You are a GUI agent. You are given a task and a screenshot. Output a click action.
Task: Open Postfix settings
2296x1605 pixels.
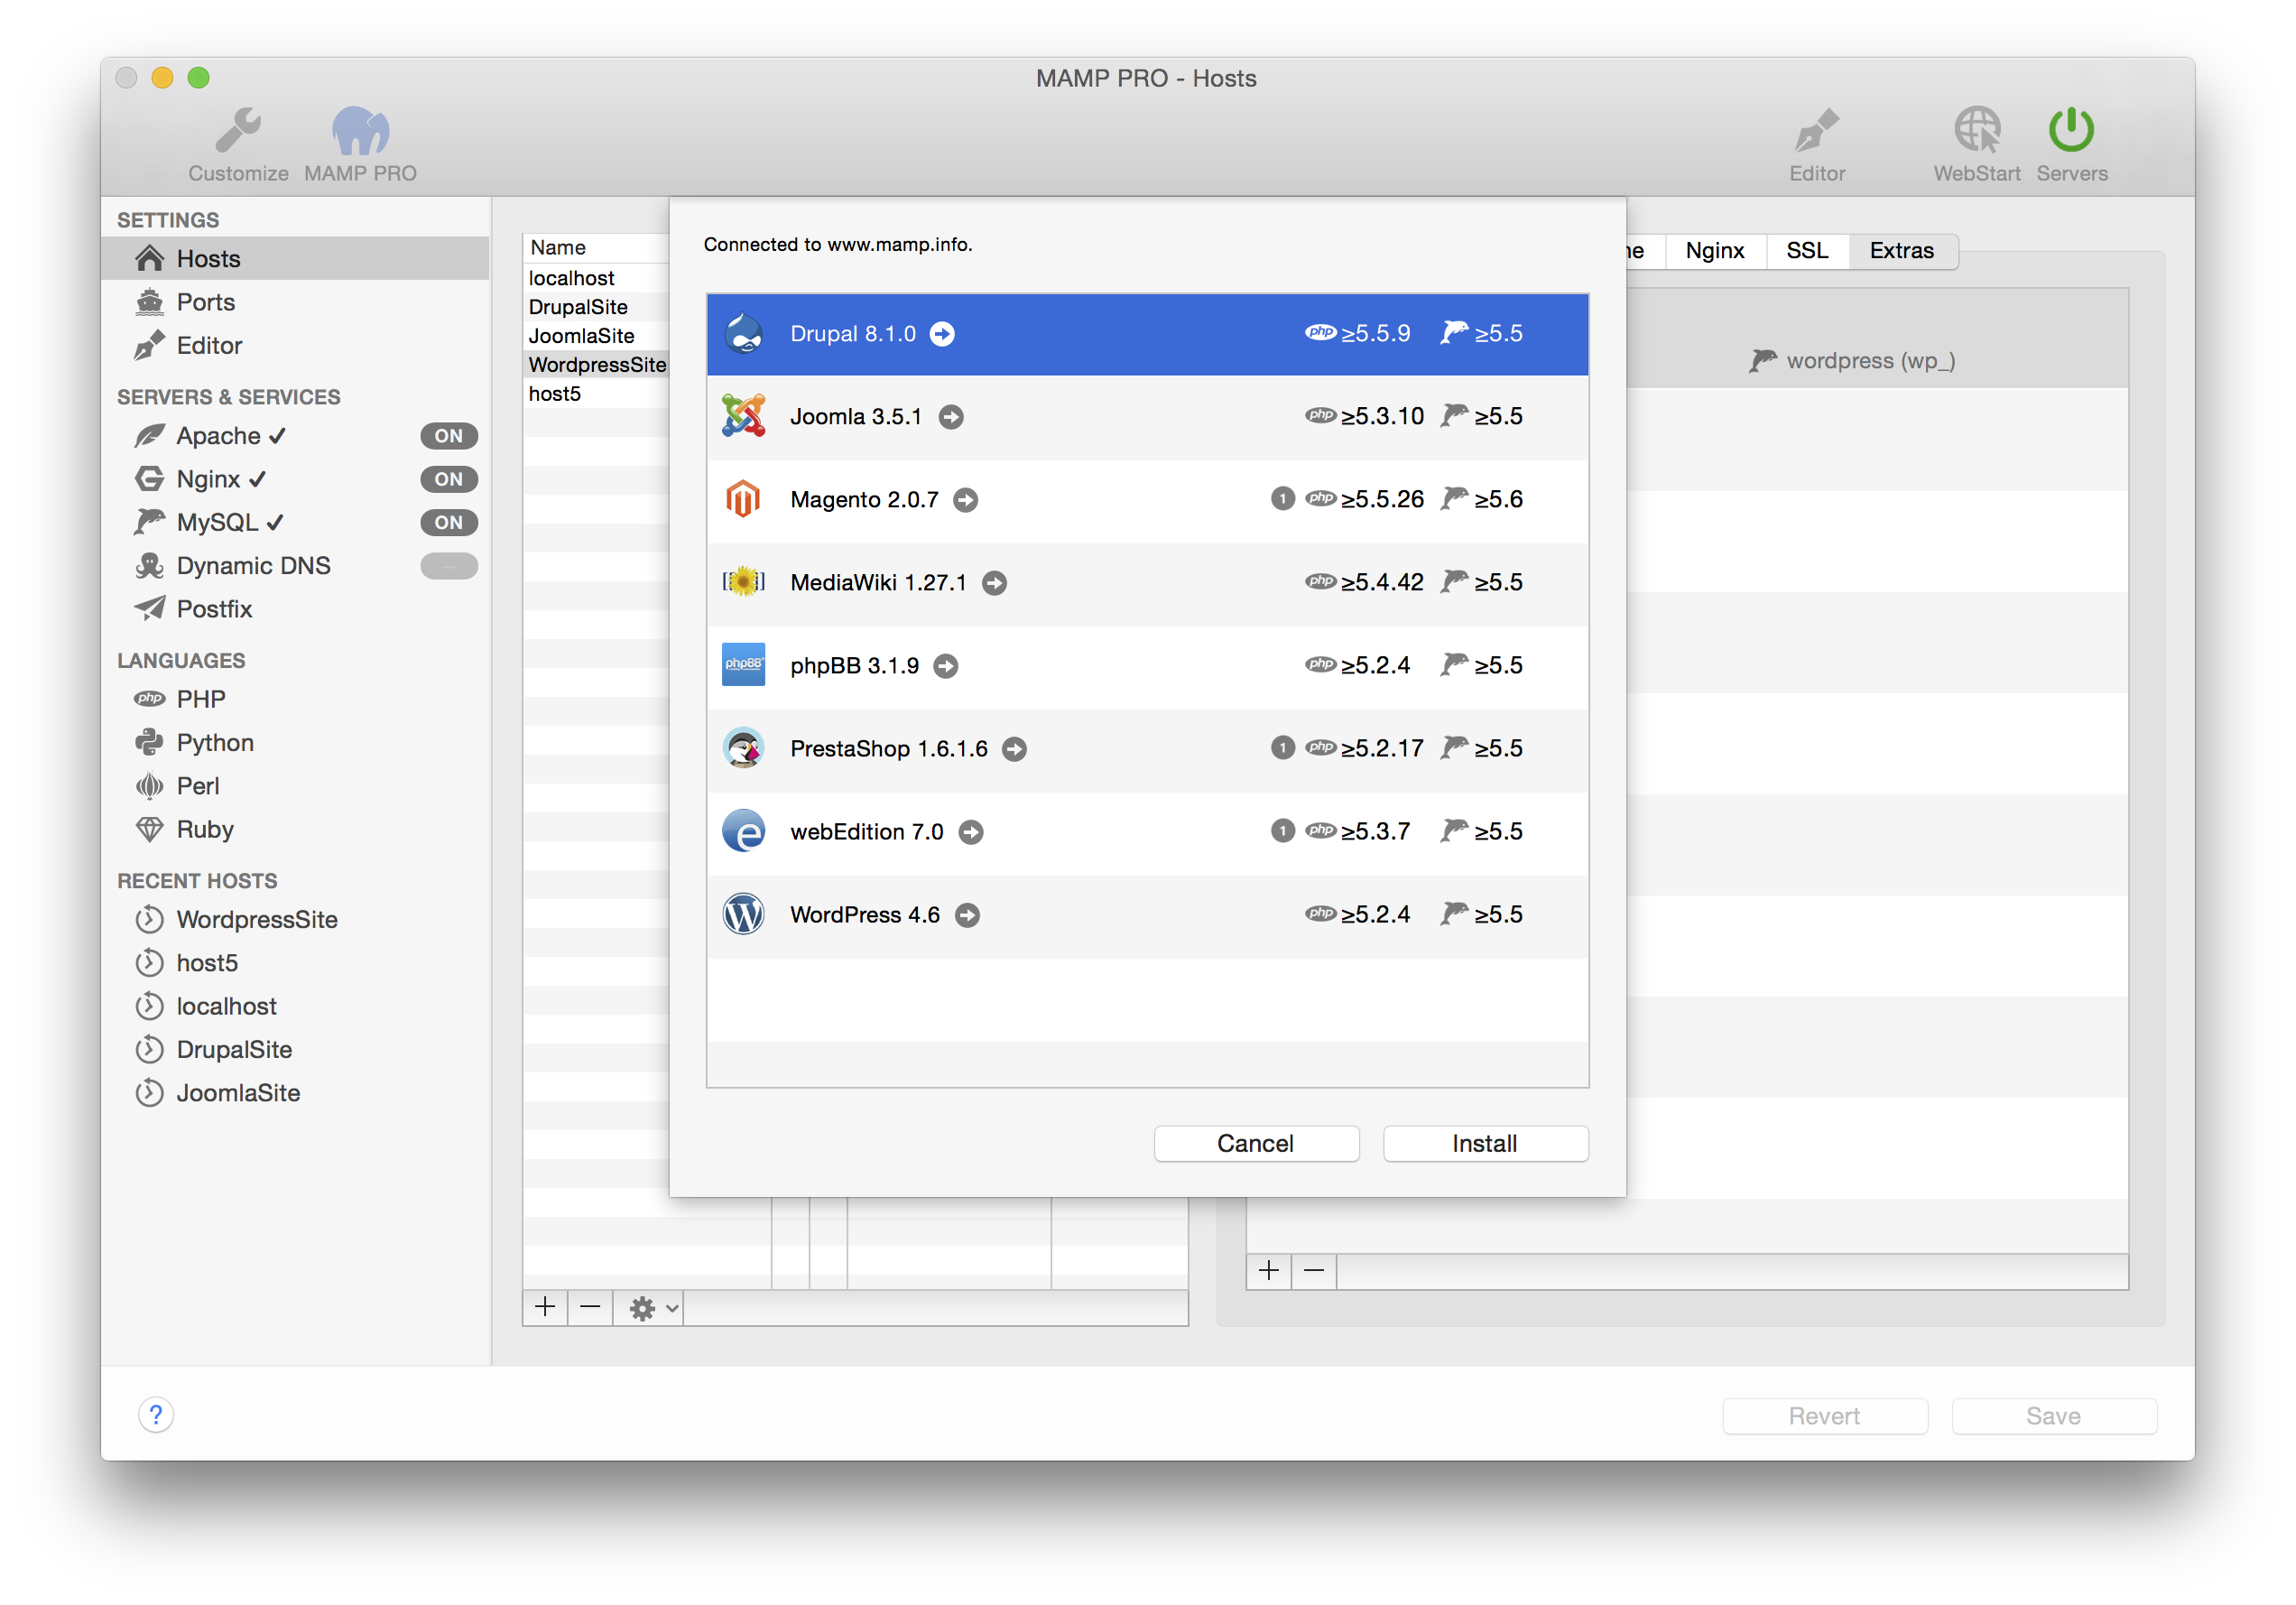click(x=214, y=609)
